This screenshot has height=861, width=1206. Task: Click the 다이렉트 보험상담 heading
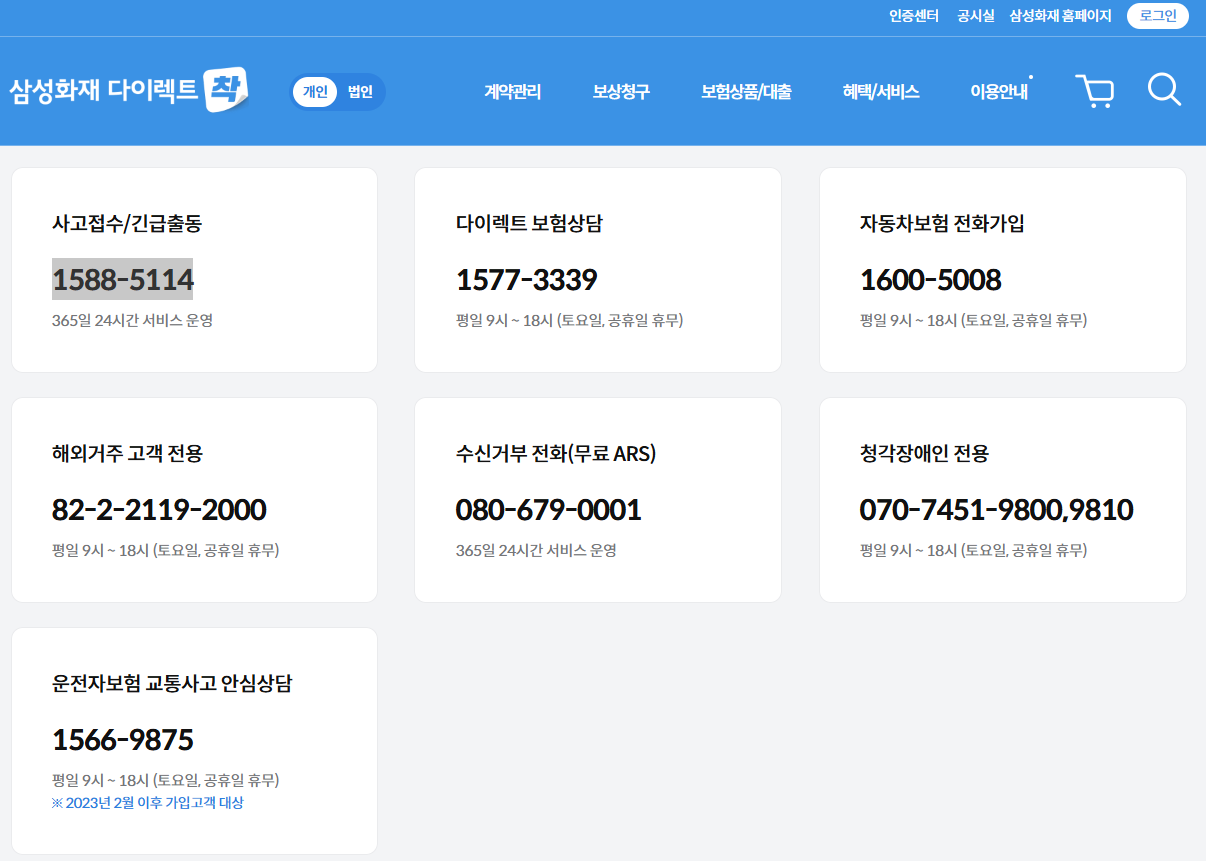(530, 224)
